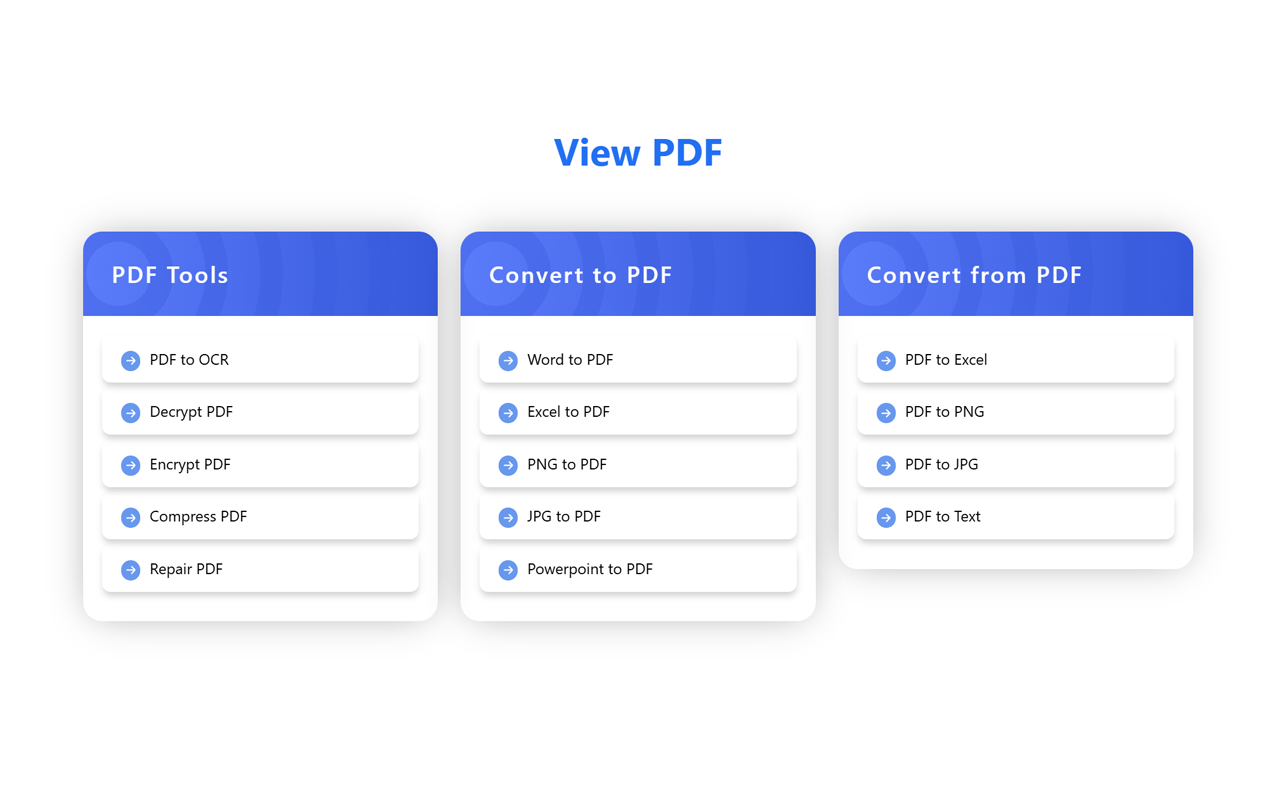Image resolution: width=1280 pixels, height=800 pixels.
Task: Click the arrow icon beside PDF to OCR
Action: click(130, 360)
